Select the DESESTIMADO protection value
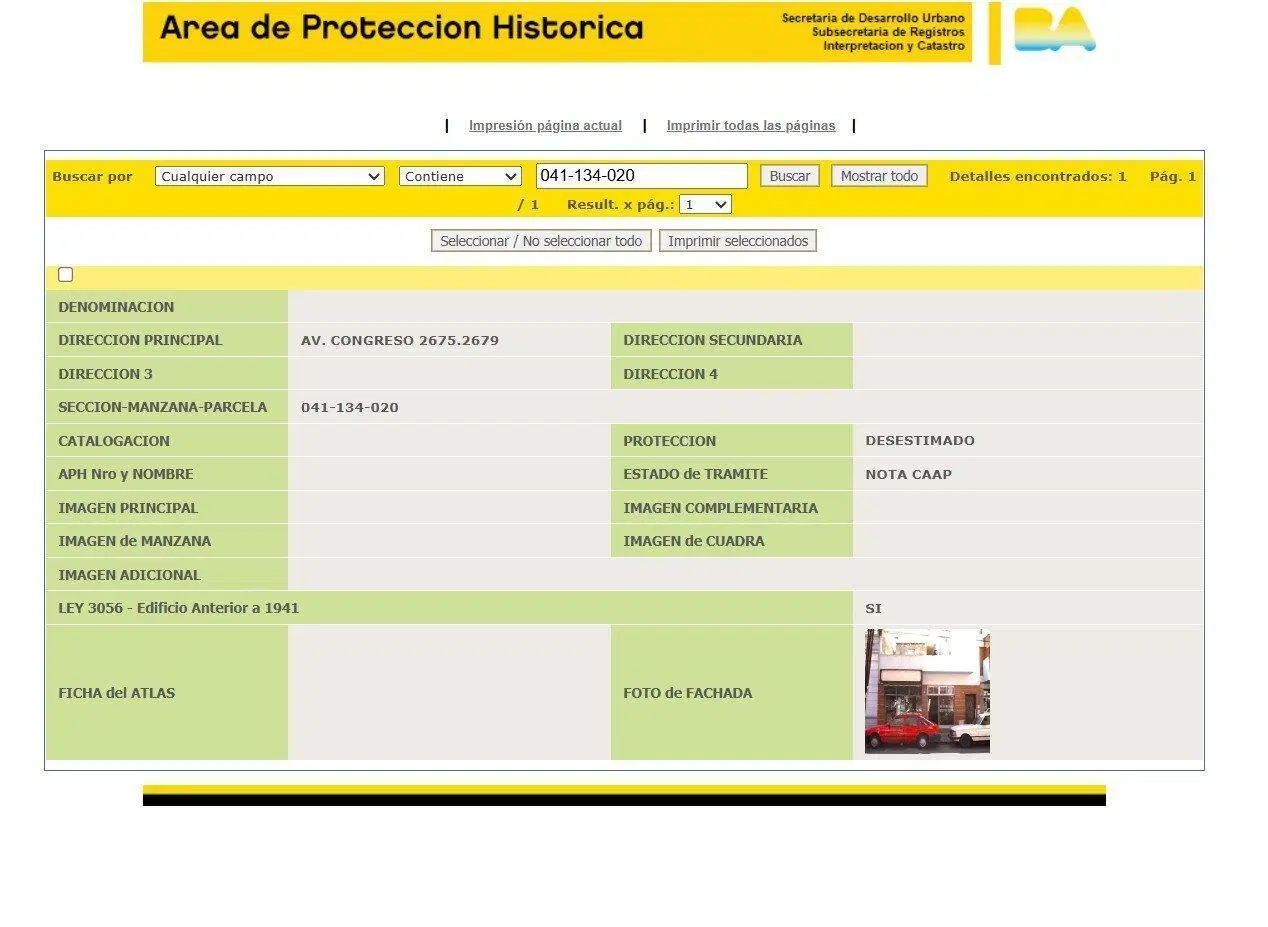This screenshot has height=927, width=1268. [x=920, y=441]
